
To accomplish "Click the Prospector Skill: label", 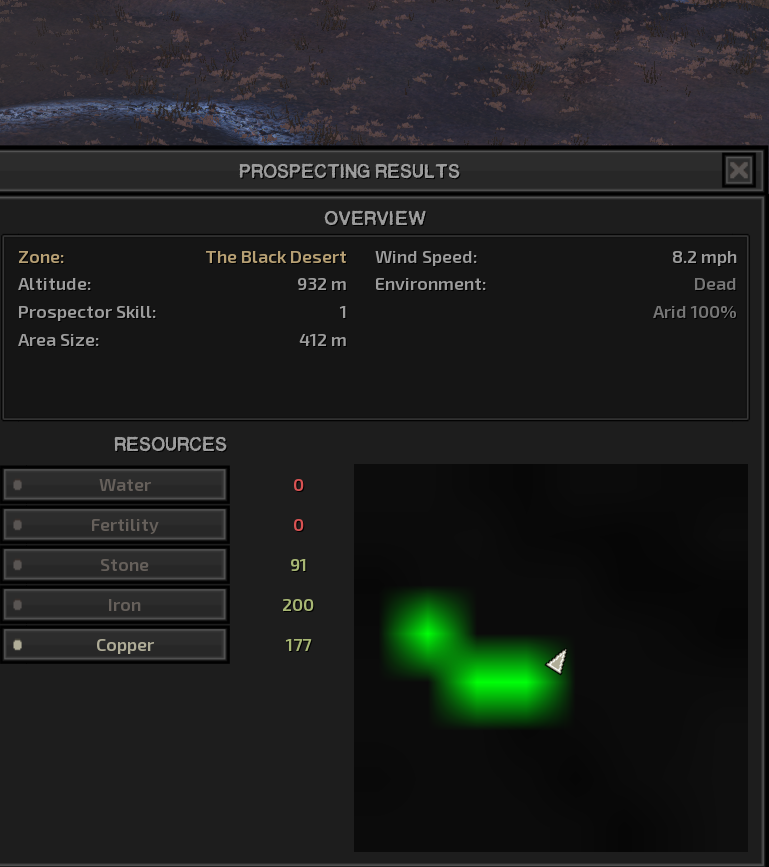I will pyautogui.click(x=87, y=312).
